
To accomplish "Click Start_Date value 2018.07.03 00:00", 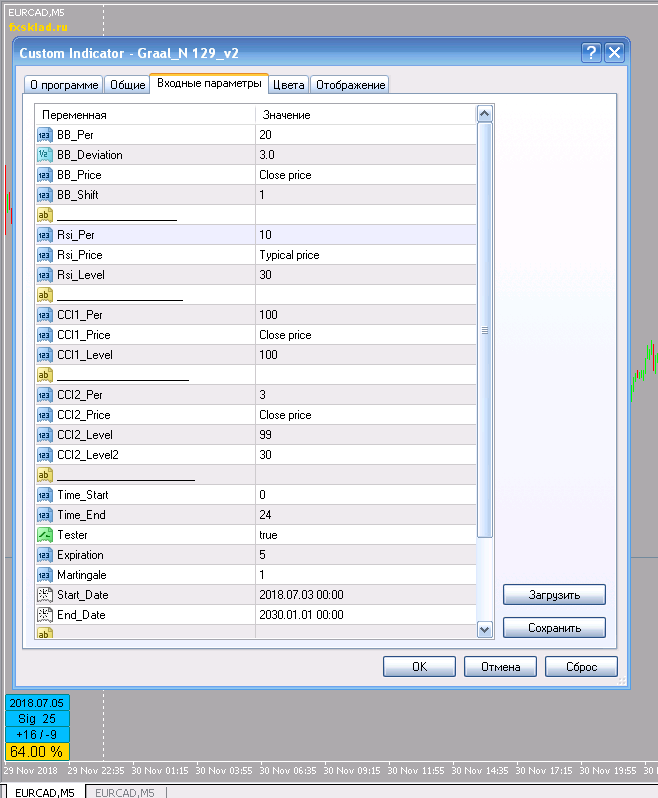I will point(301,595).
